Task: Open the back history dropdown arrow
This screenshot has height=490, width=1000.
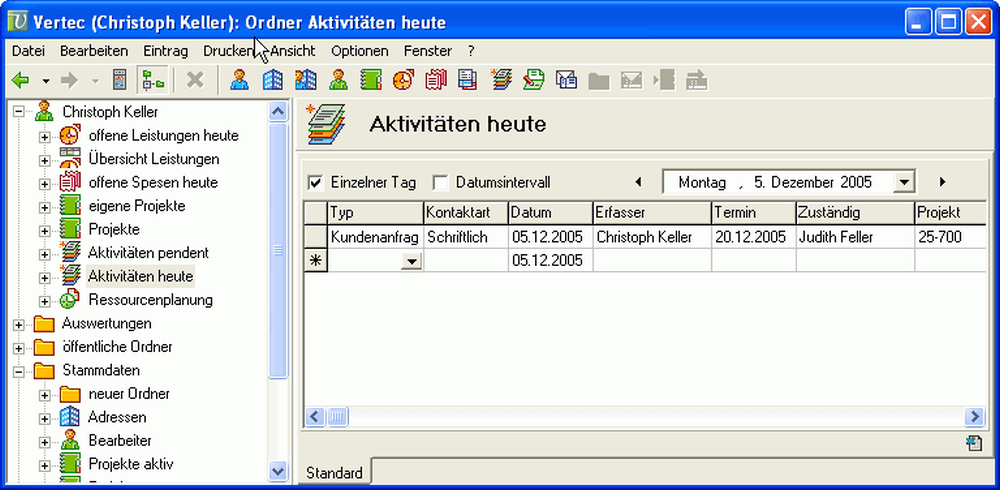Action: pos(45,81)
